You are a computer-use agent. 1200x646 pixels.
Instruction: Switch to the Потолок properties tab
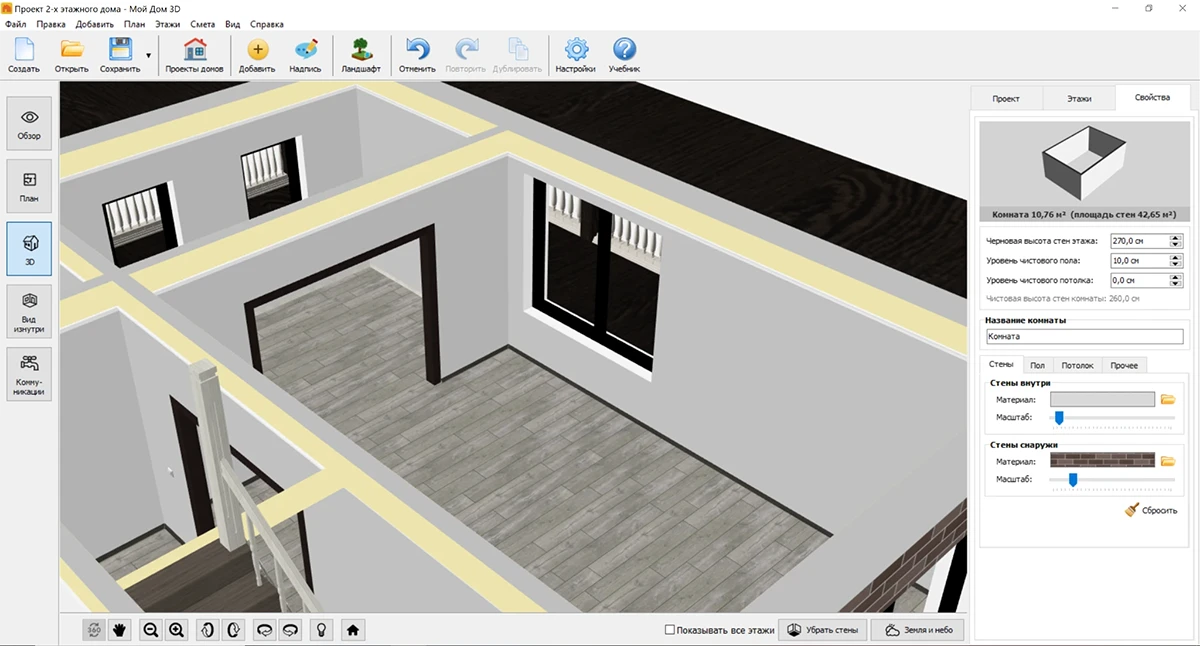(x=1077, y=365)
